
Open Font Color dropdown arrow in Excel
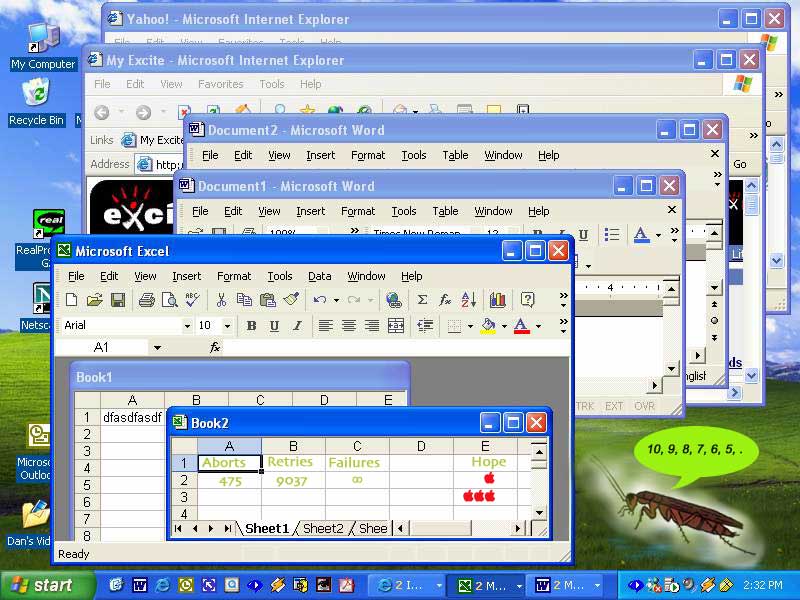tap(538, 326)
